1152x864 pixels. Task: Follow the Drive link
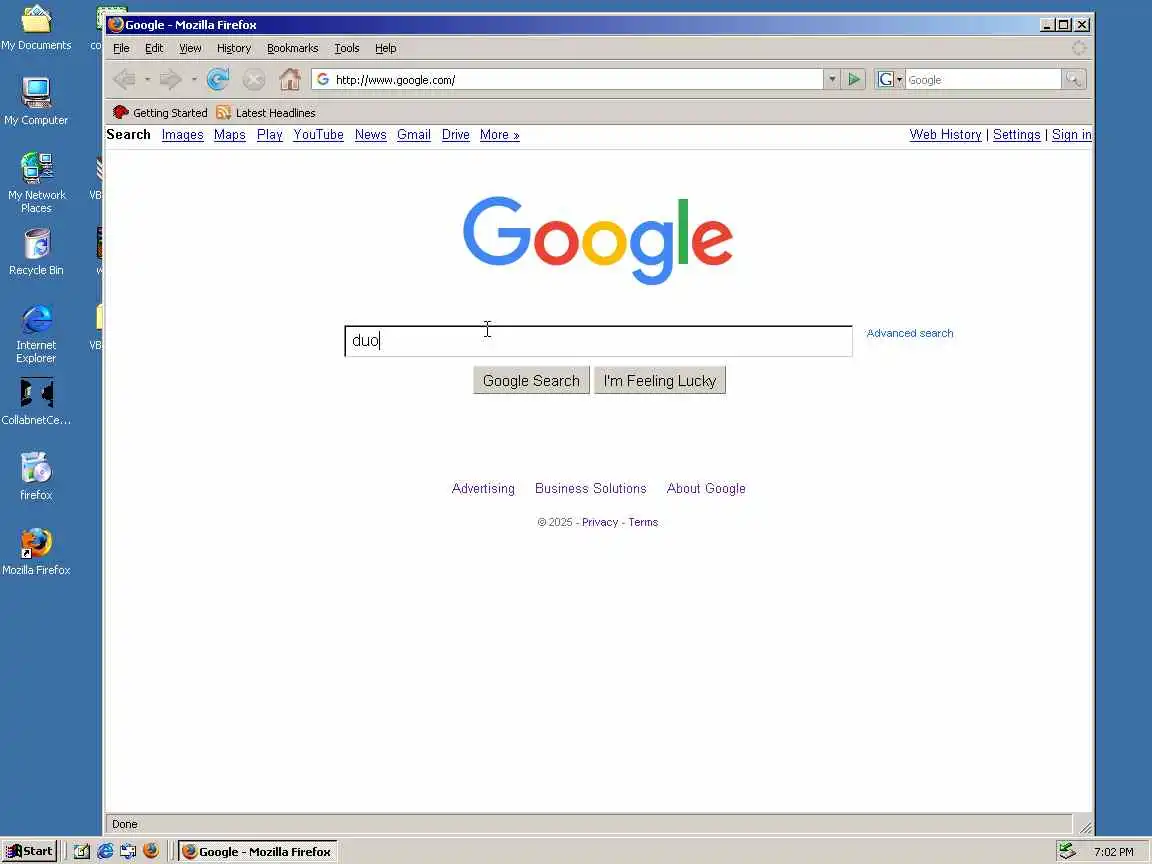tap(456, 134)
